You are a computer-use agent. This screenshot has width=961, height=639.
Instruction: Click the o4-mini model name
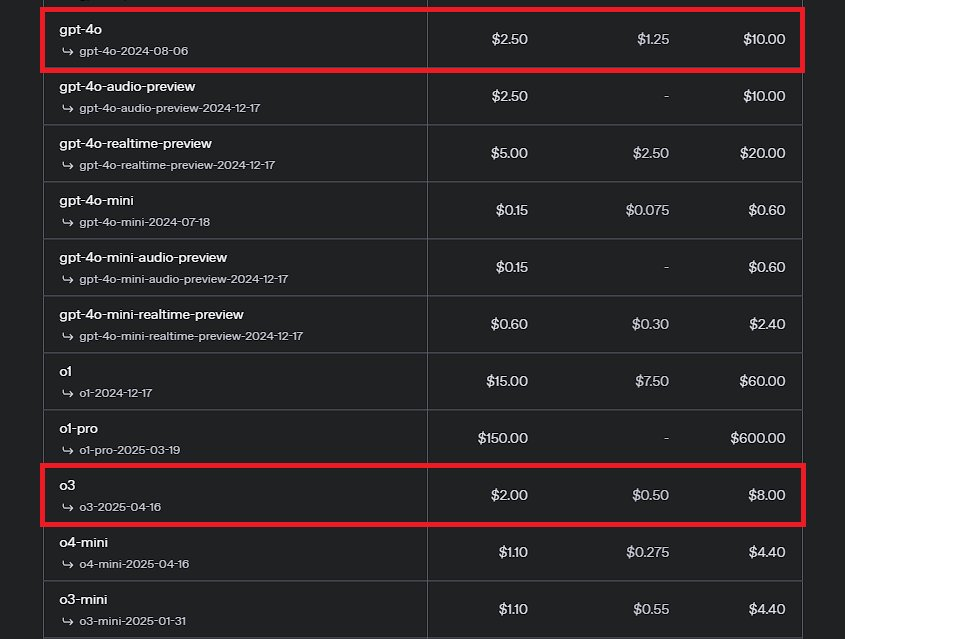83,542
